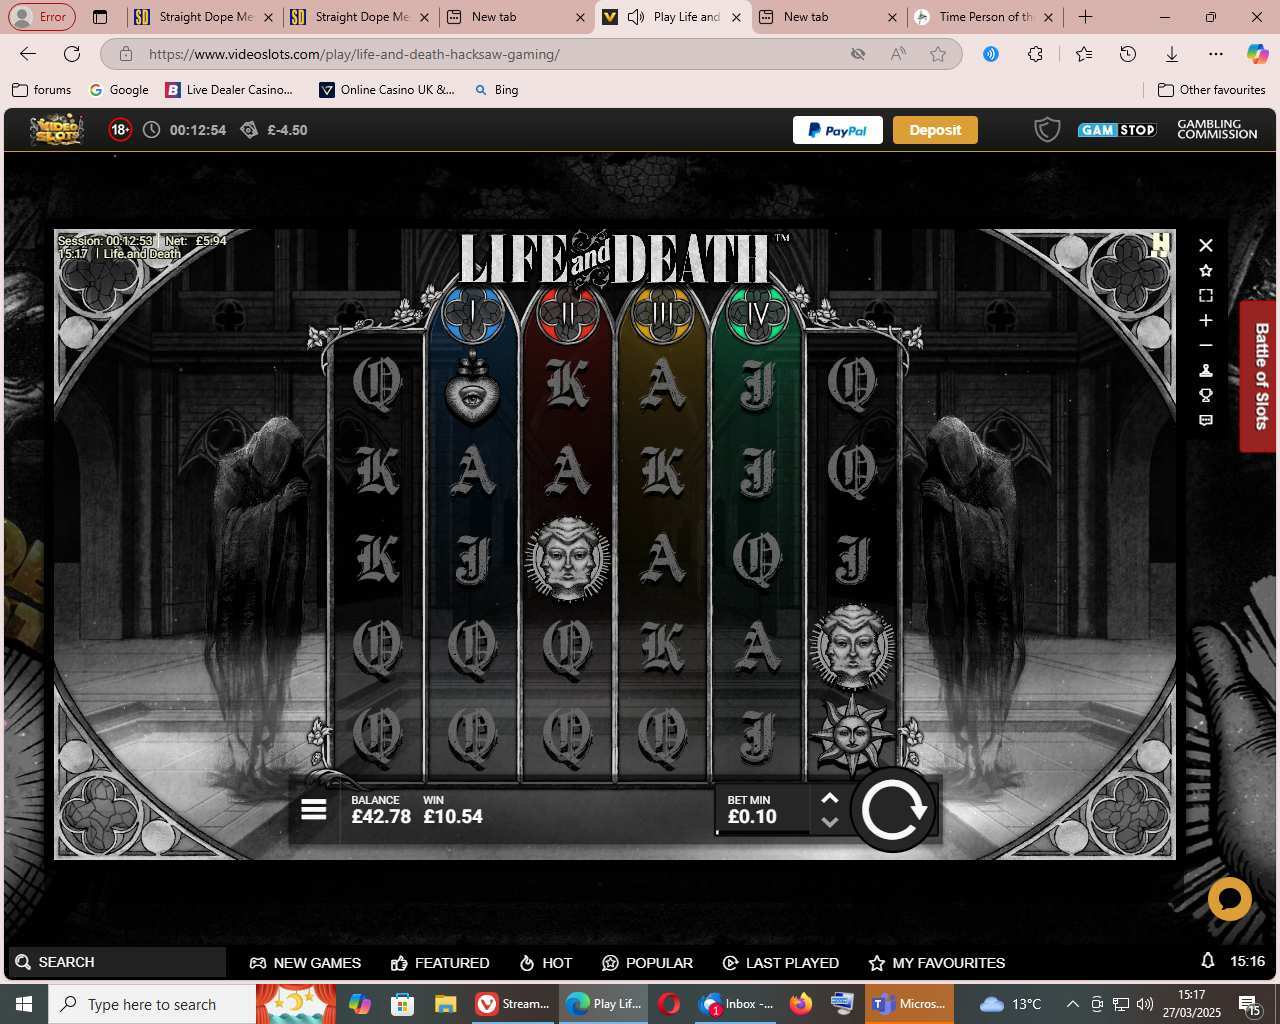Open POPULAR category

point(647,963)
